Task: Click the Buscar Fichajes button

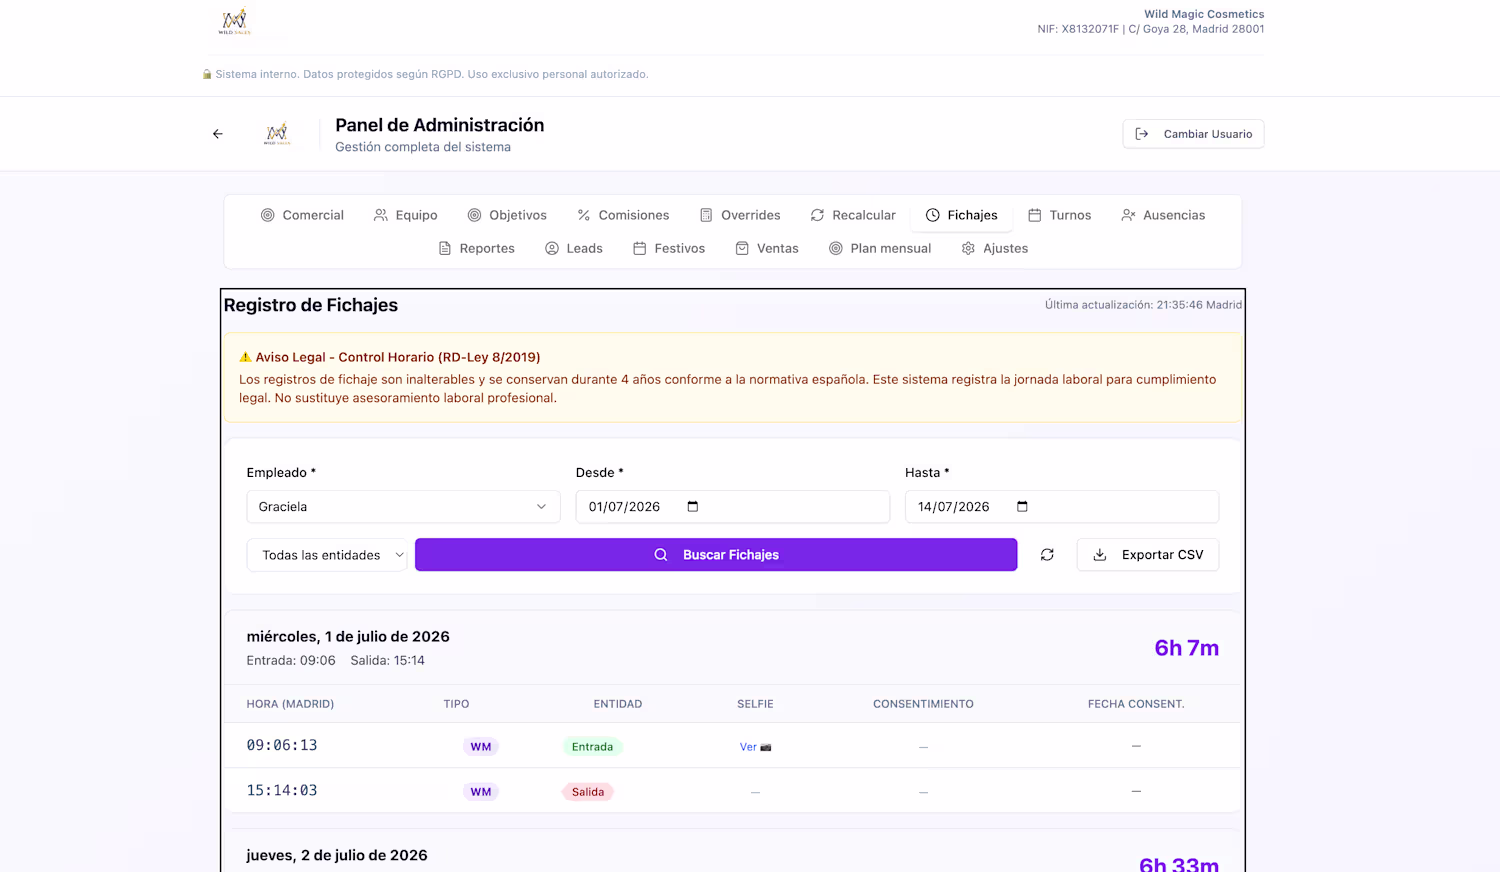Action: click(x=716, y=555)
